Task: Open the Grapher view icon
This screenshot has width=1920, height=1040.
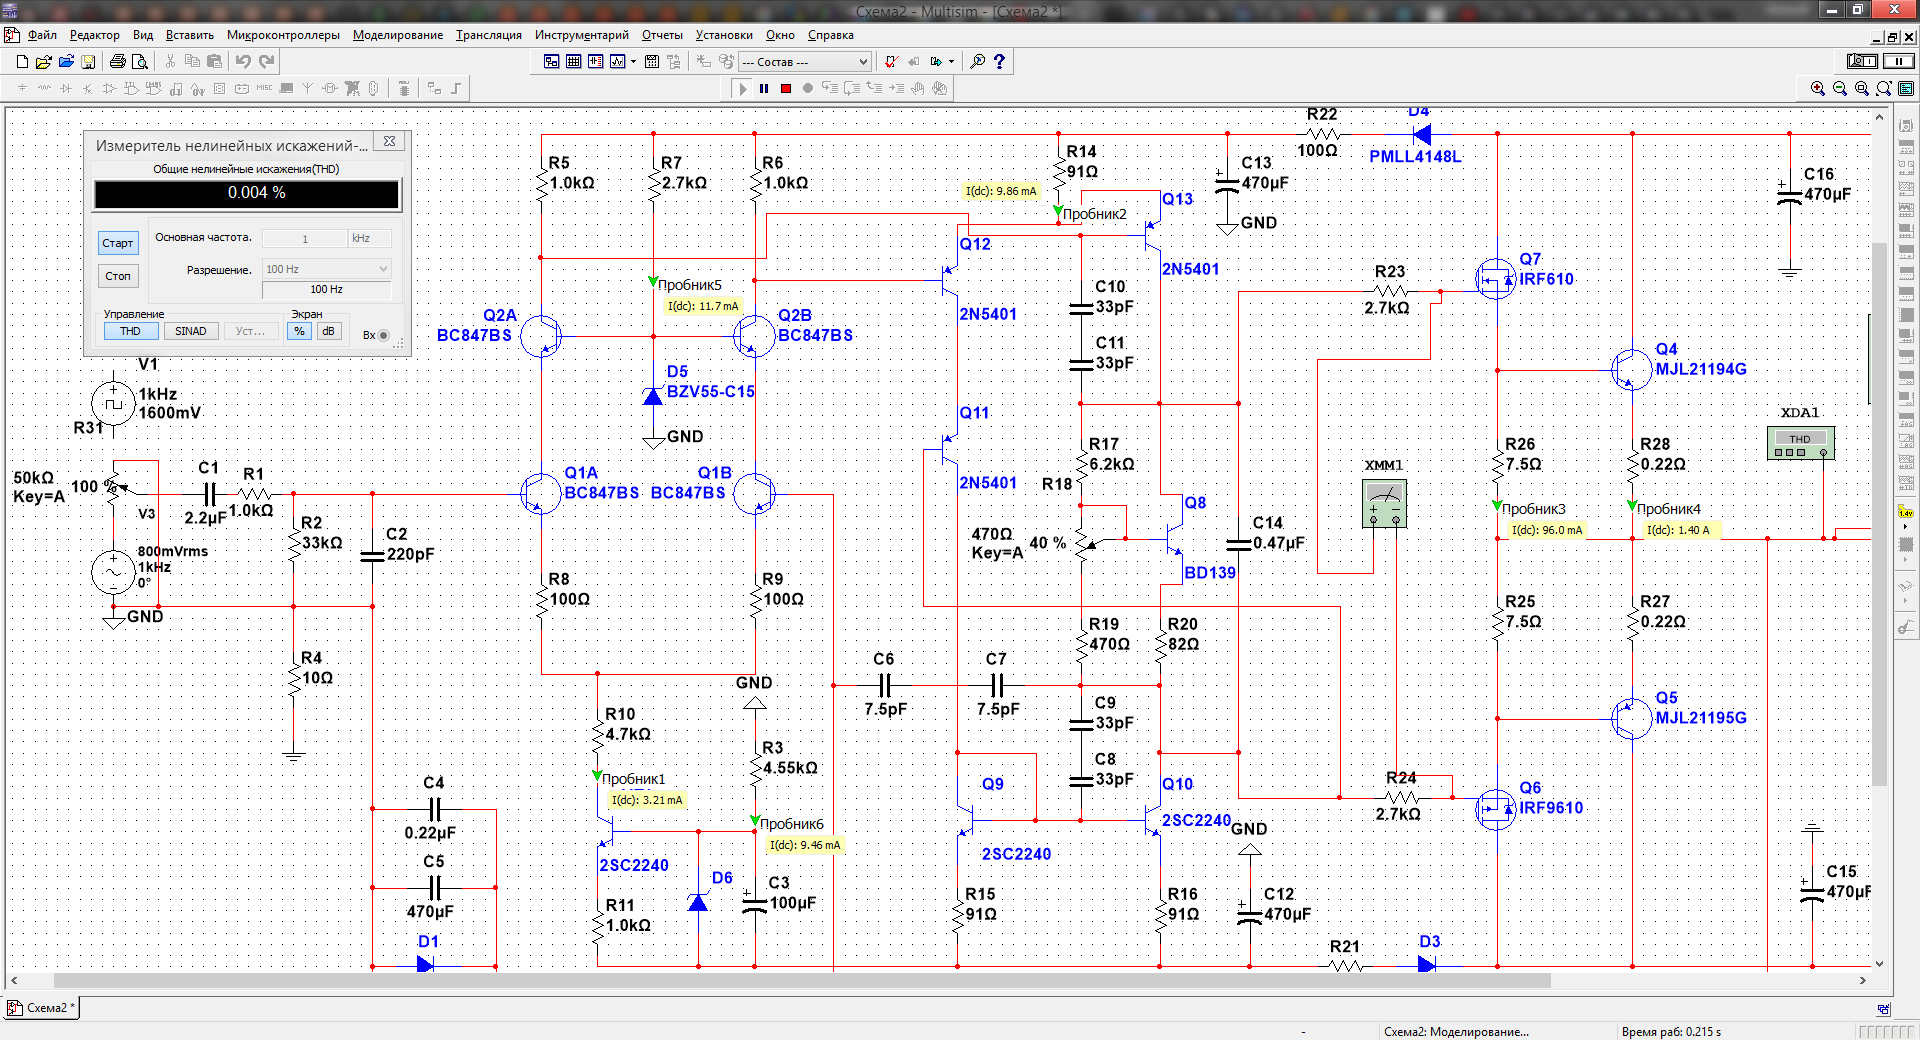Action: [x=617, y=62]
